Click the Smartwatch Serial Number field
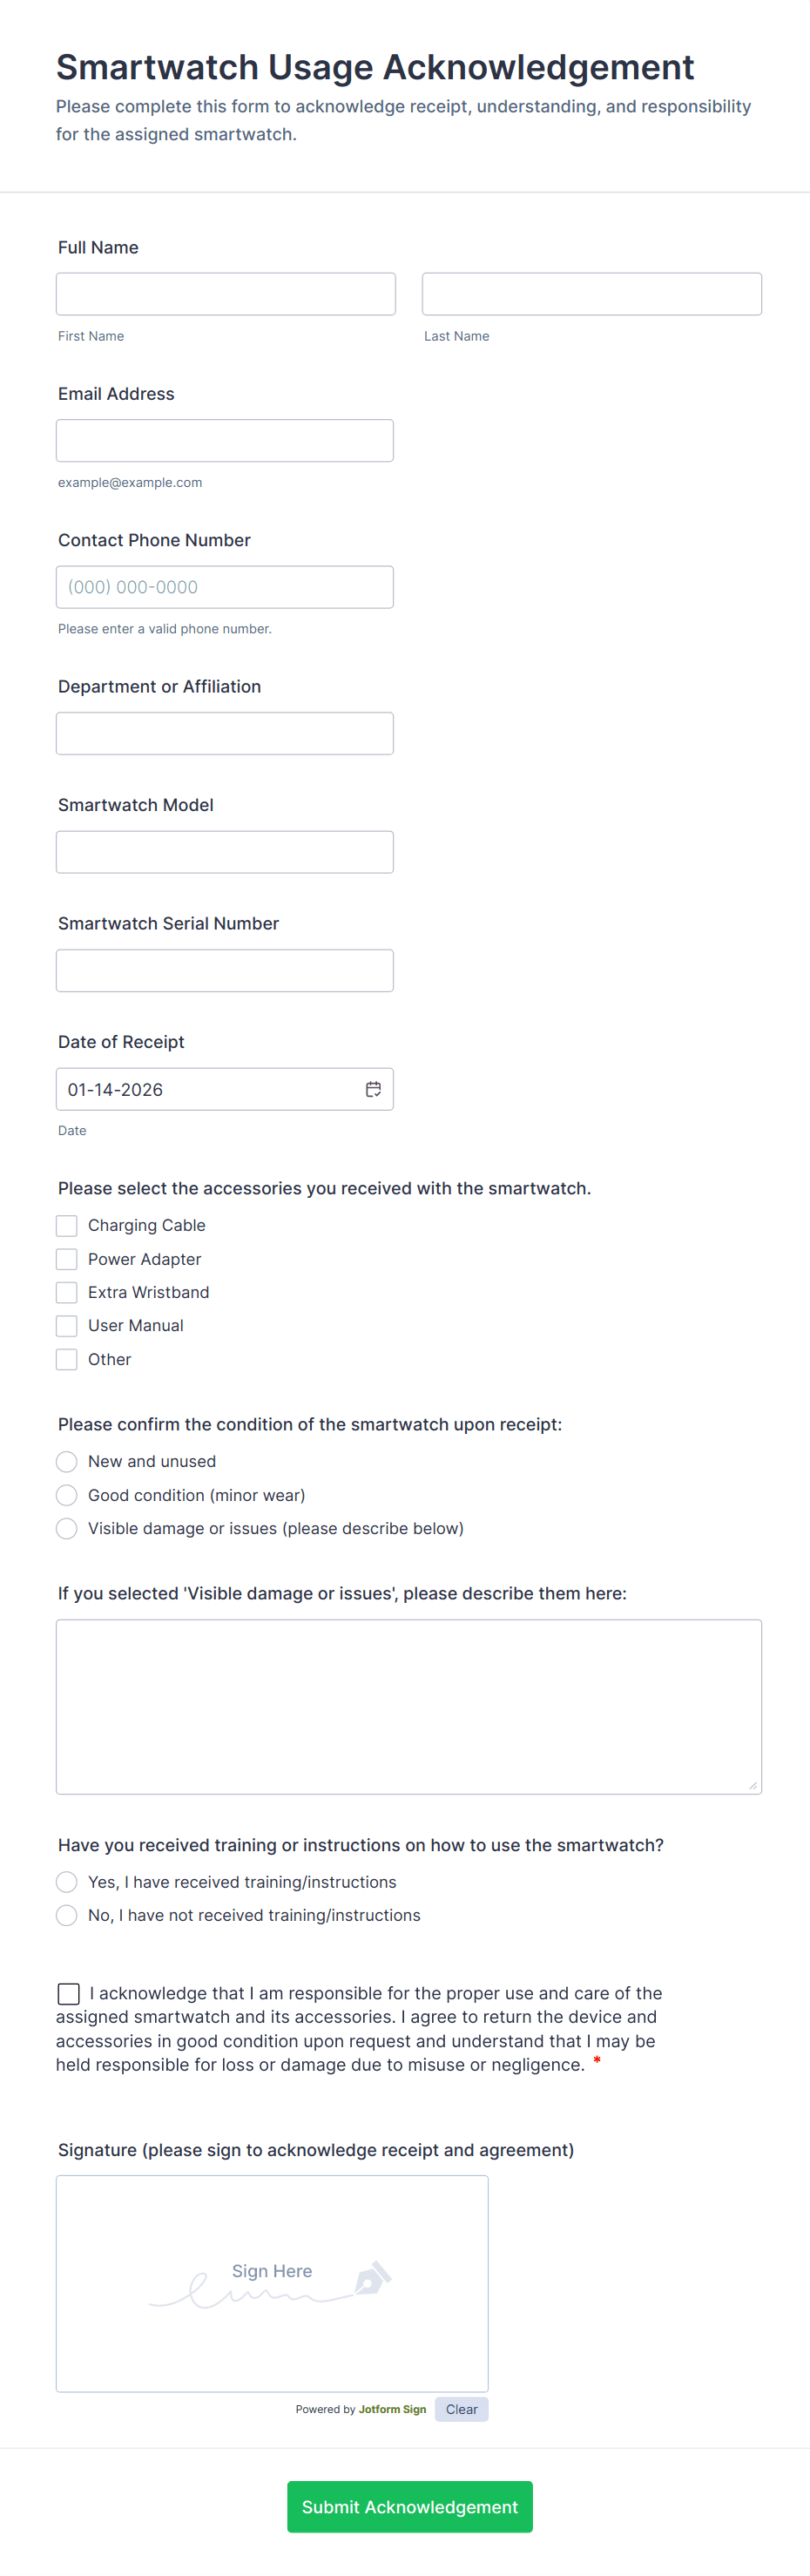The image size is (810, 2576). (225, 970)
